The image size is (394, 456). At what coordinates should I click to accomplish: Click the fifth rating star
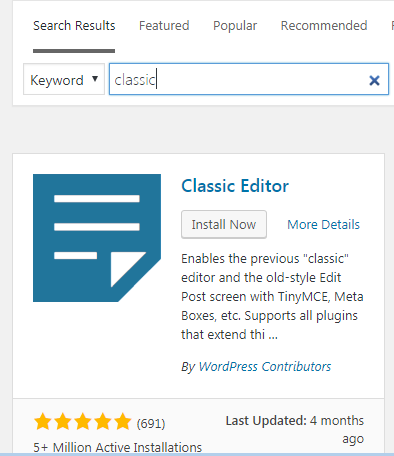pyautogui.click(x=123, y=421)
